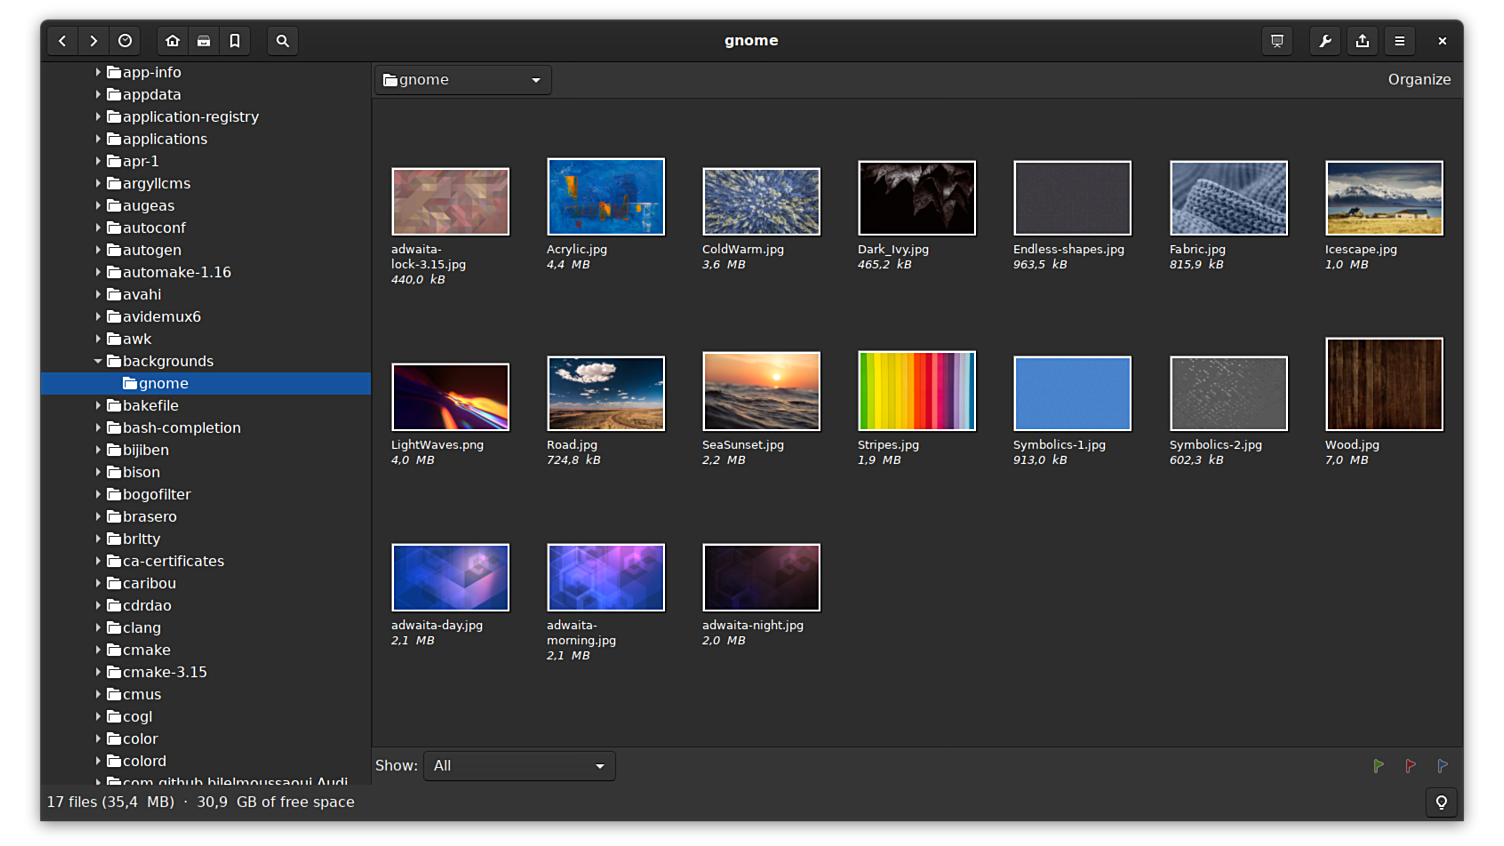
Task: Expand the bash-completion folder
Action: 98,428
